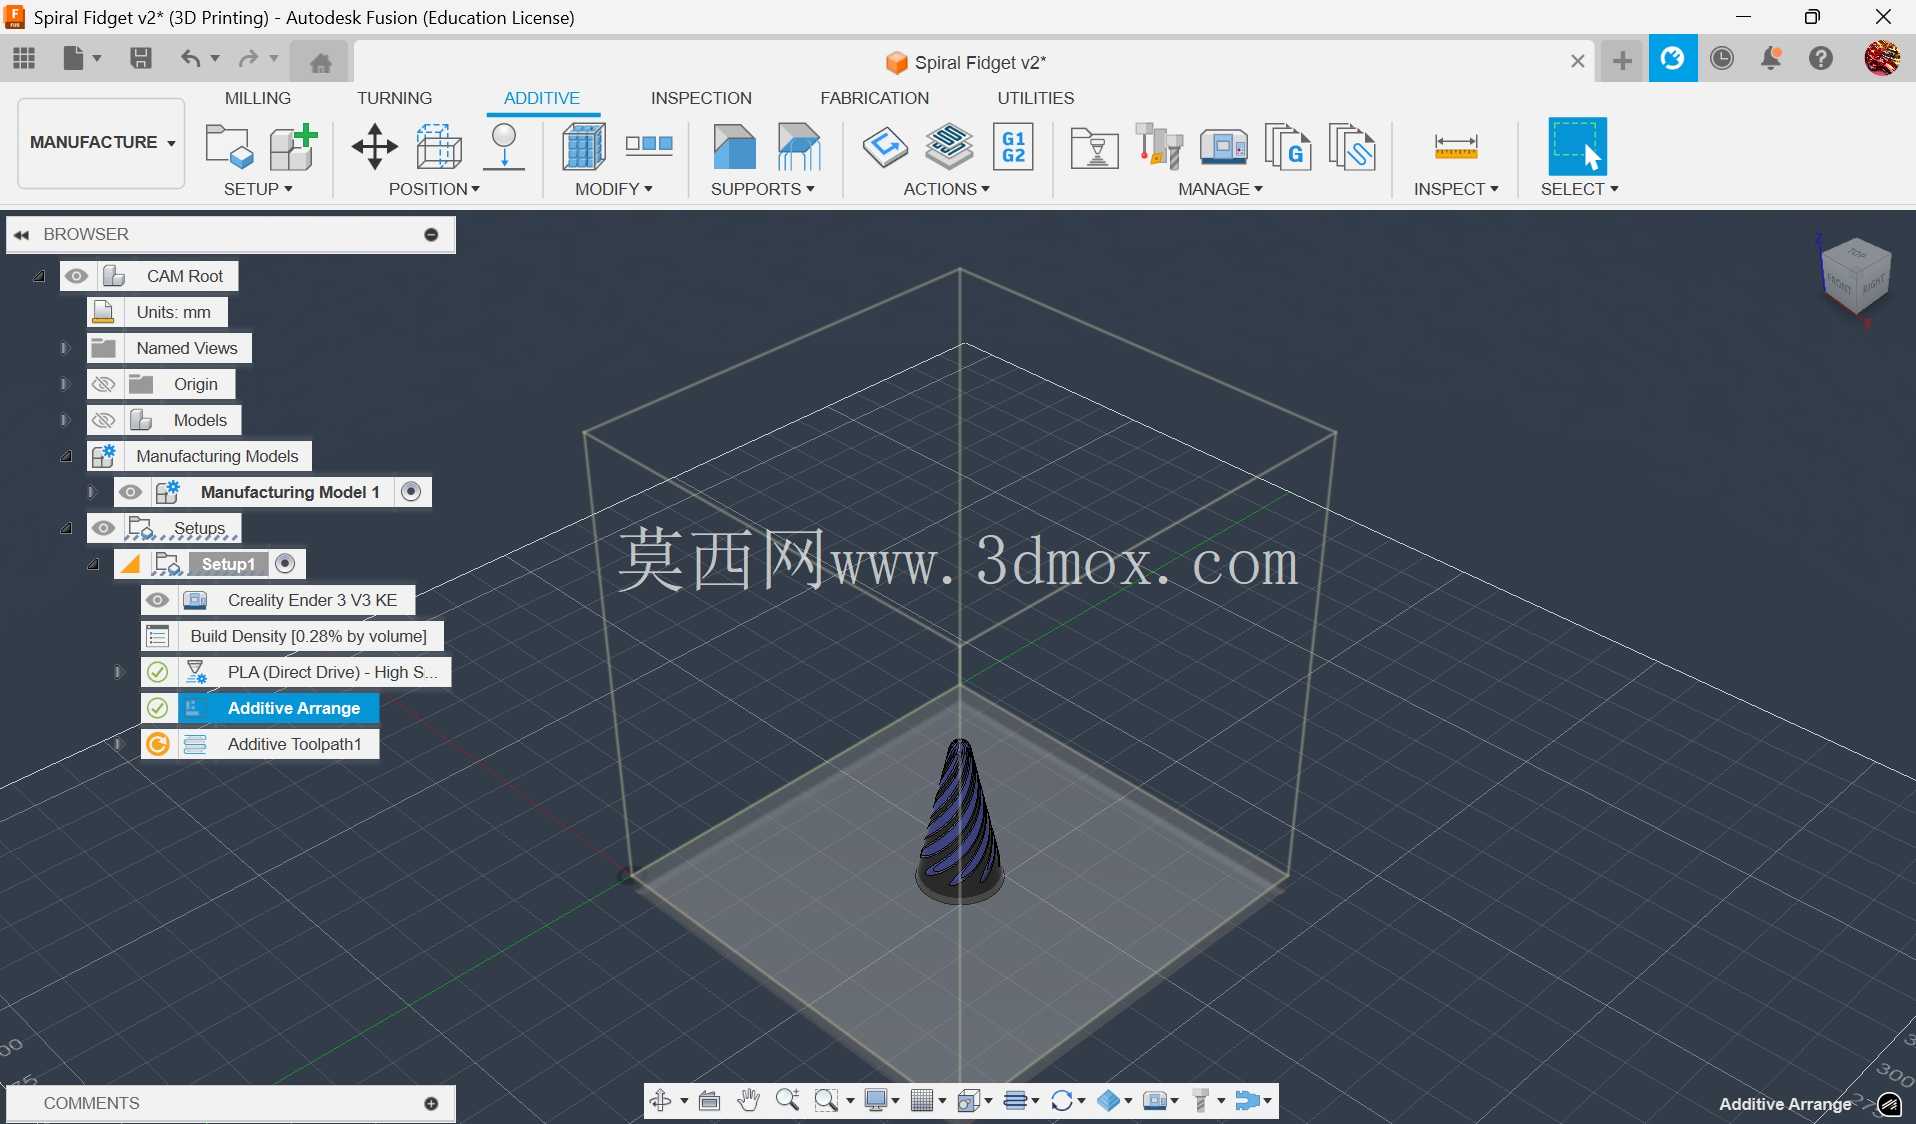Click the Zoom magnifier in navigation bar

788,1101
